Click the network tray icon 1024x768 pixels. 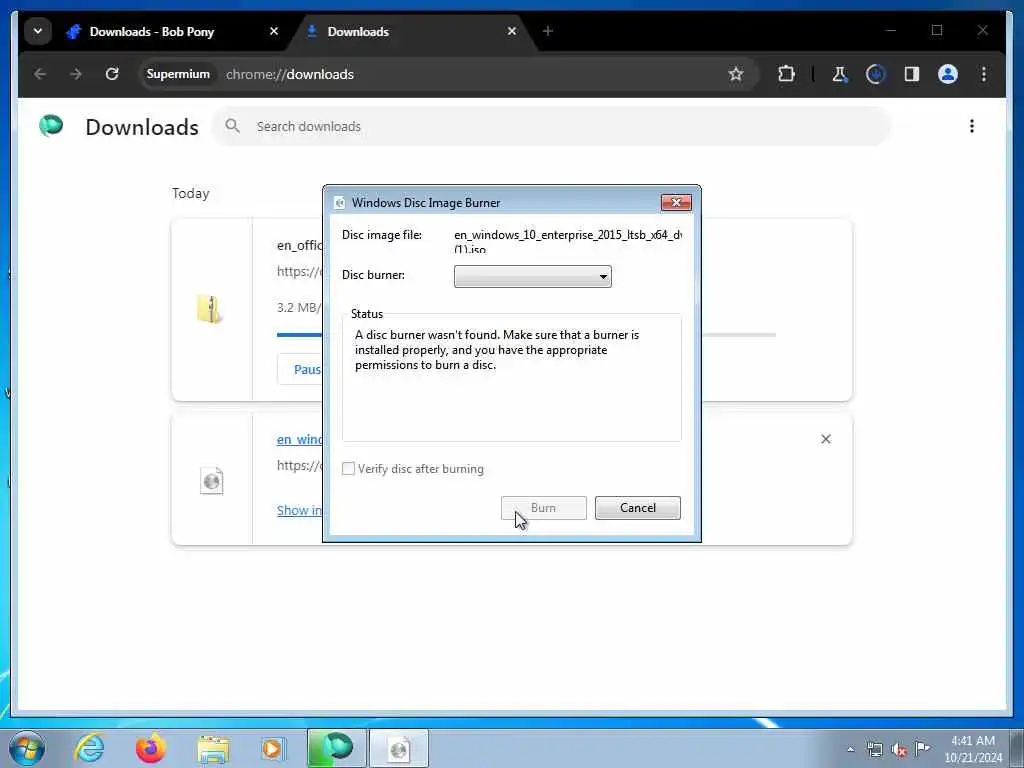tap(874, 750)
